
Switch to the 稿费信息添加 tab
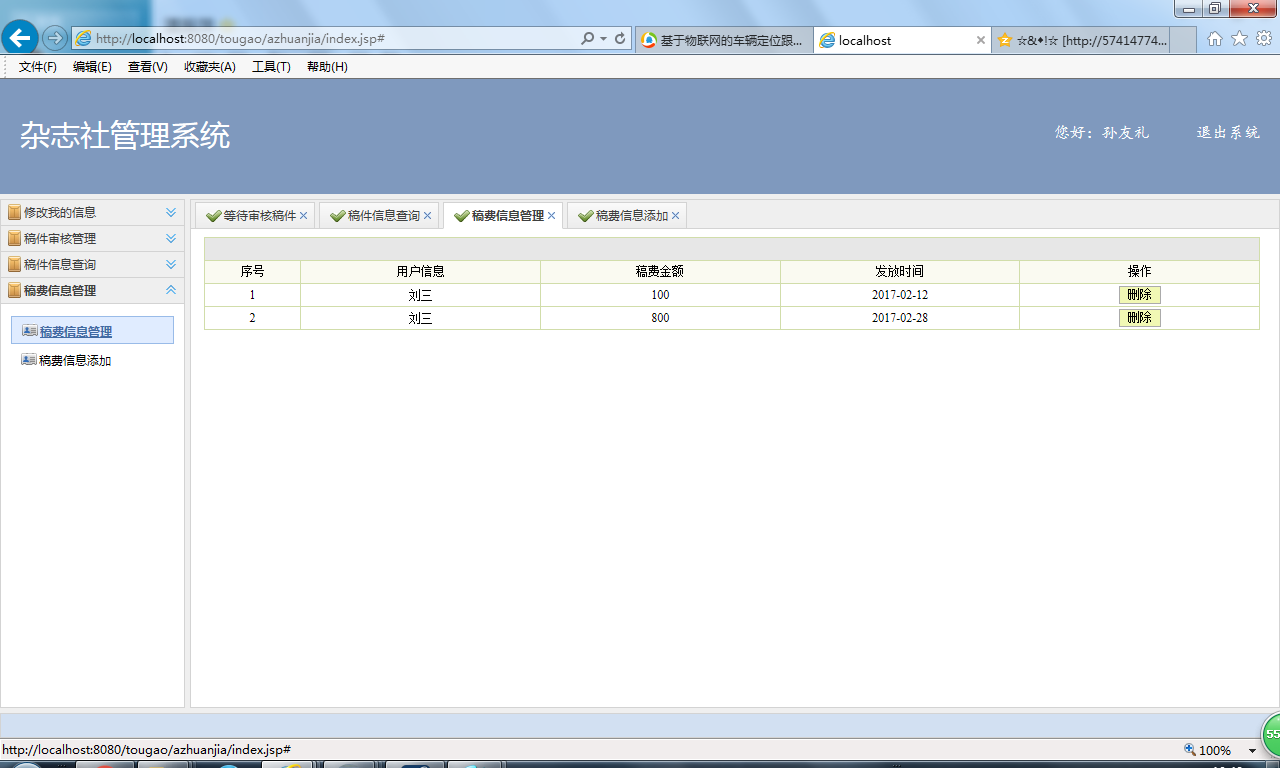coord(627,216)
